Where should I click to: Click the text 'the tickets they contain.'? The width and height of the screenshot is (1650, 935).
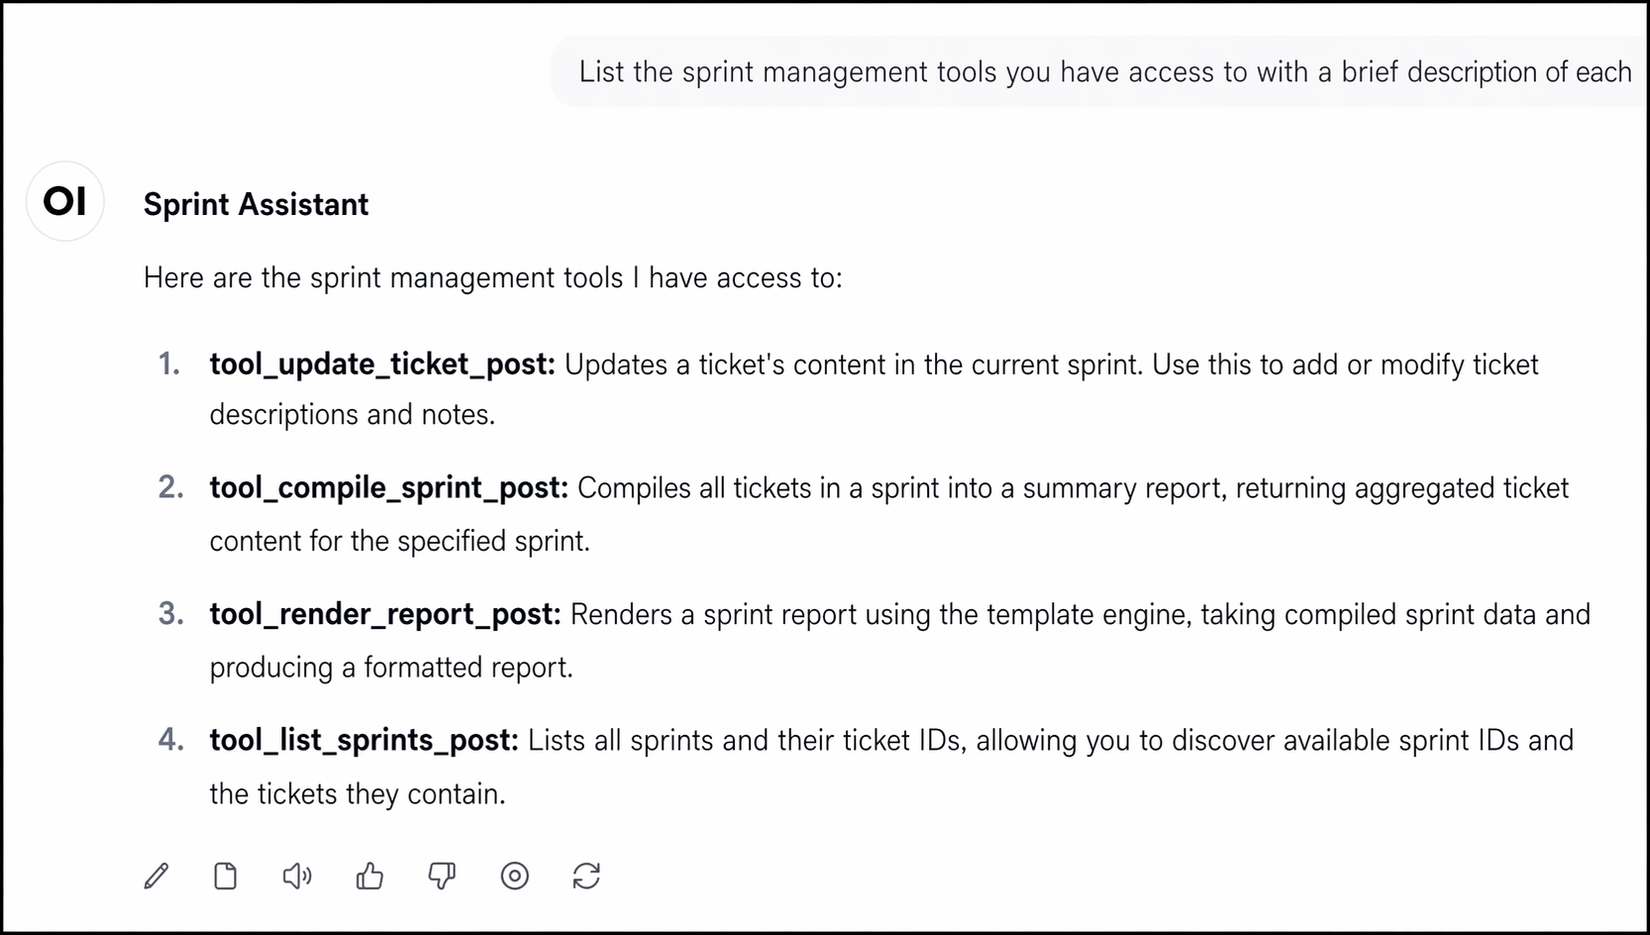357,794
